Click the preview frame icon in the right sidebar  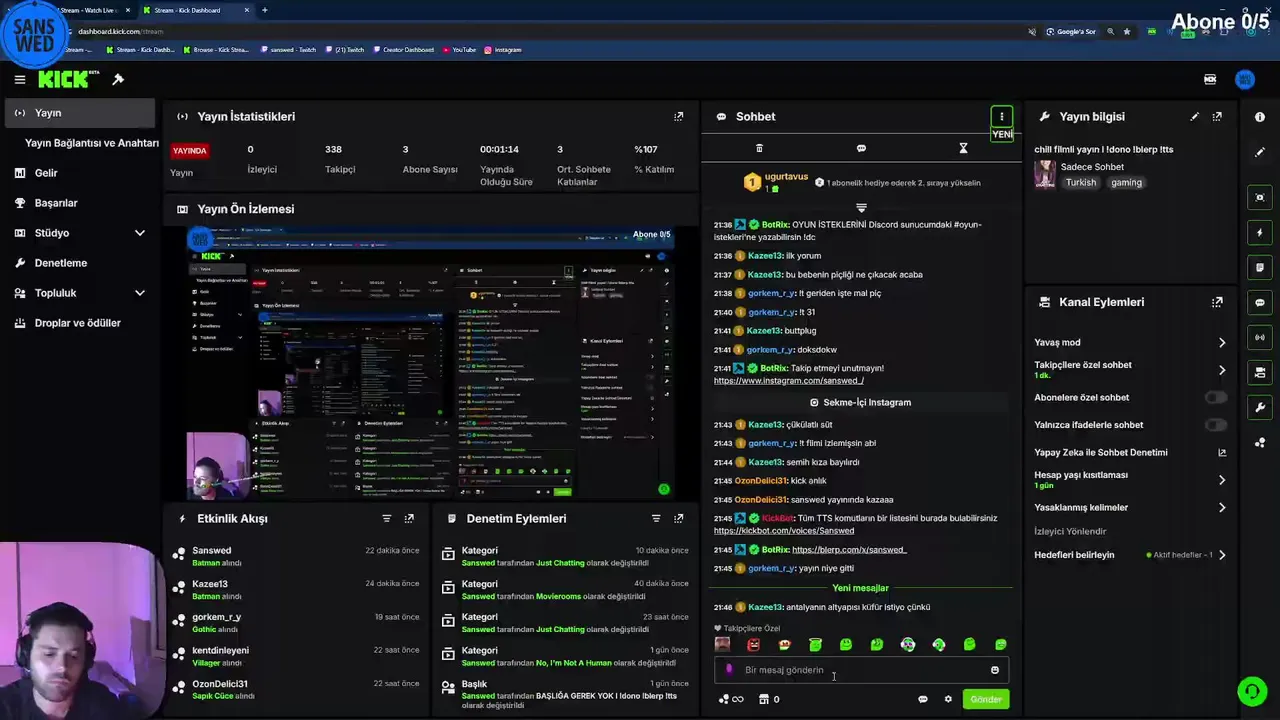pos(1260,197)
